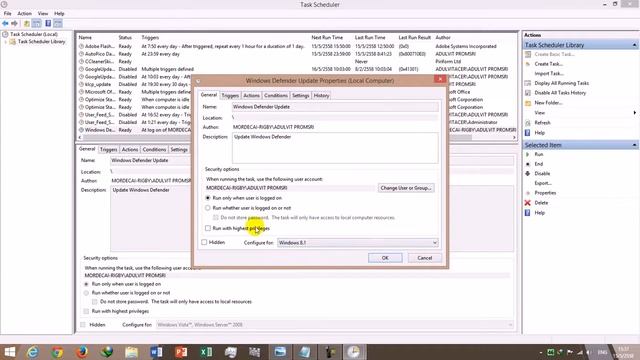Click the Refresh icon in Actions pane
This screenshot has height=360, width=640.
tap(528, 123)
